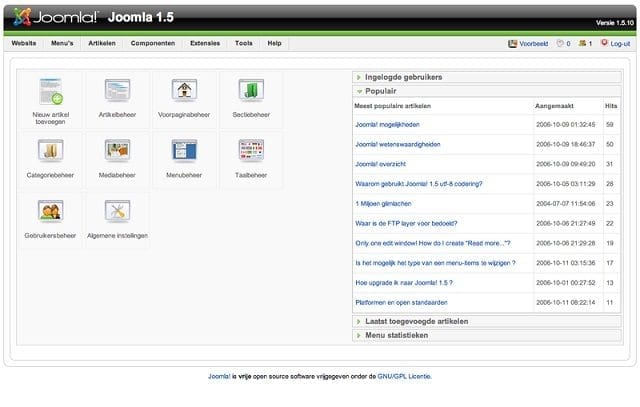The height and width of the screenshot is (407, 640).
Task: Click the Log-uit link
Action: (620, 44)
